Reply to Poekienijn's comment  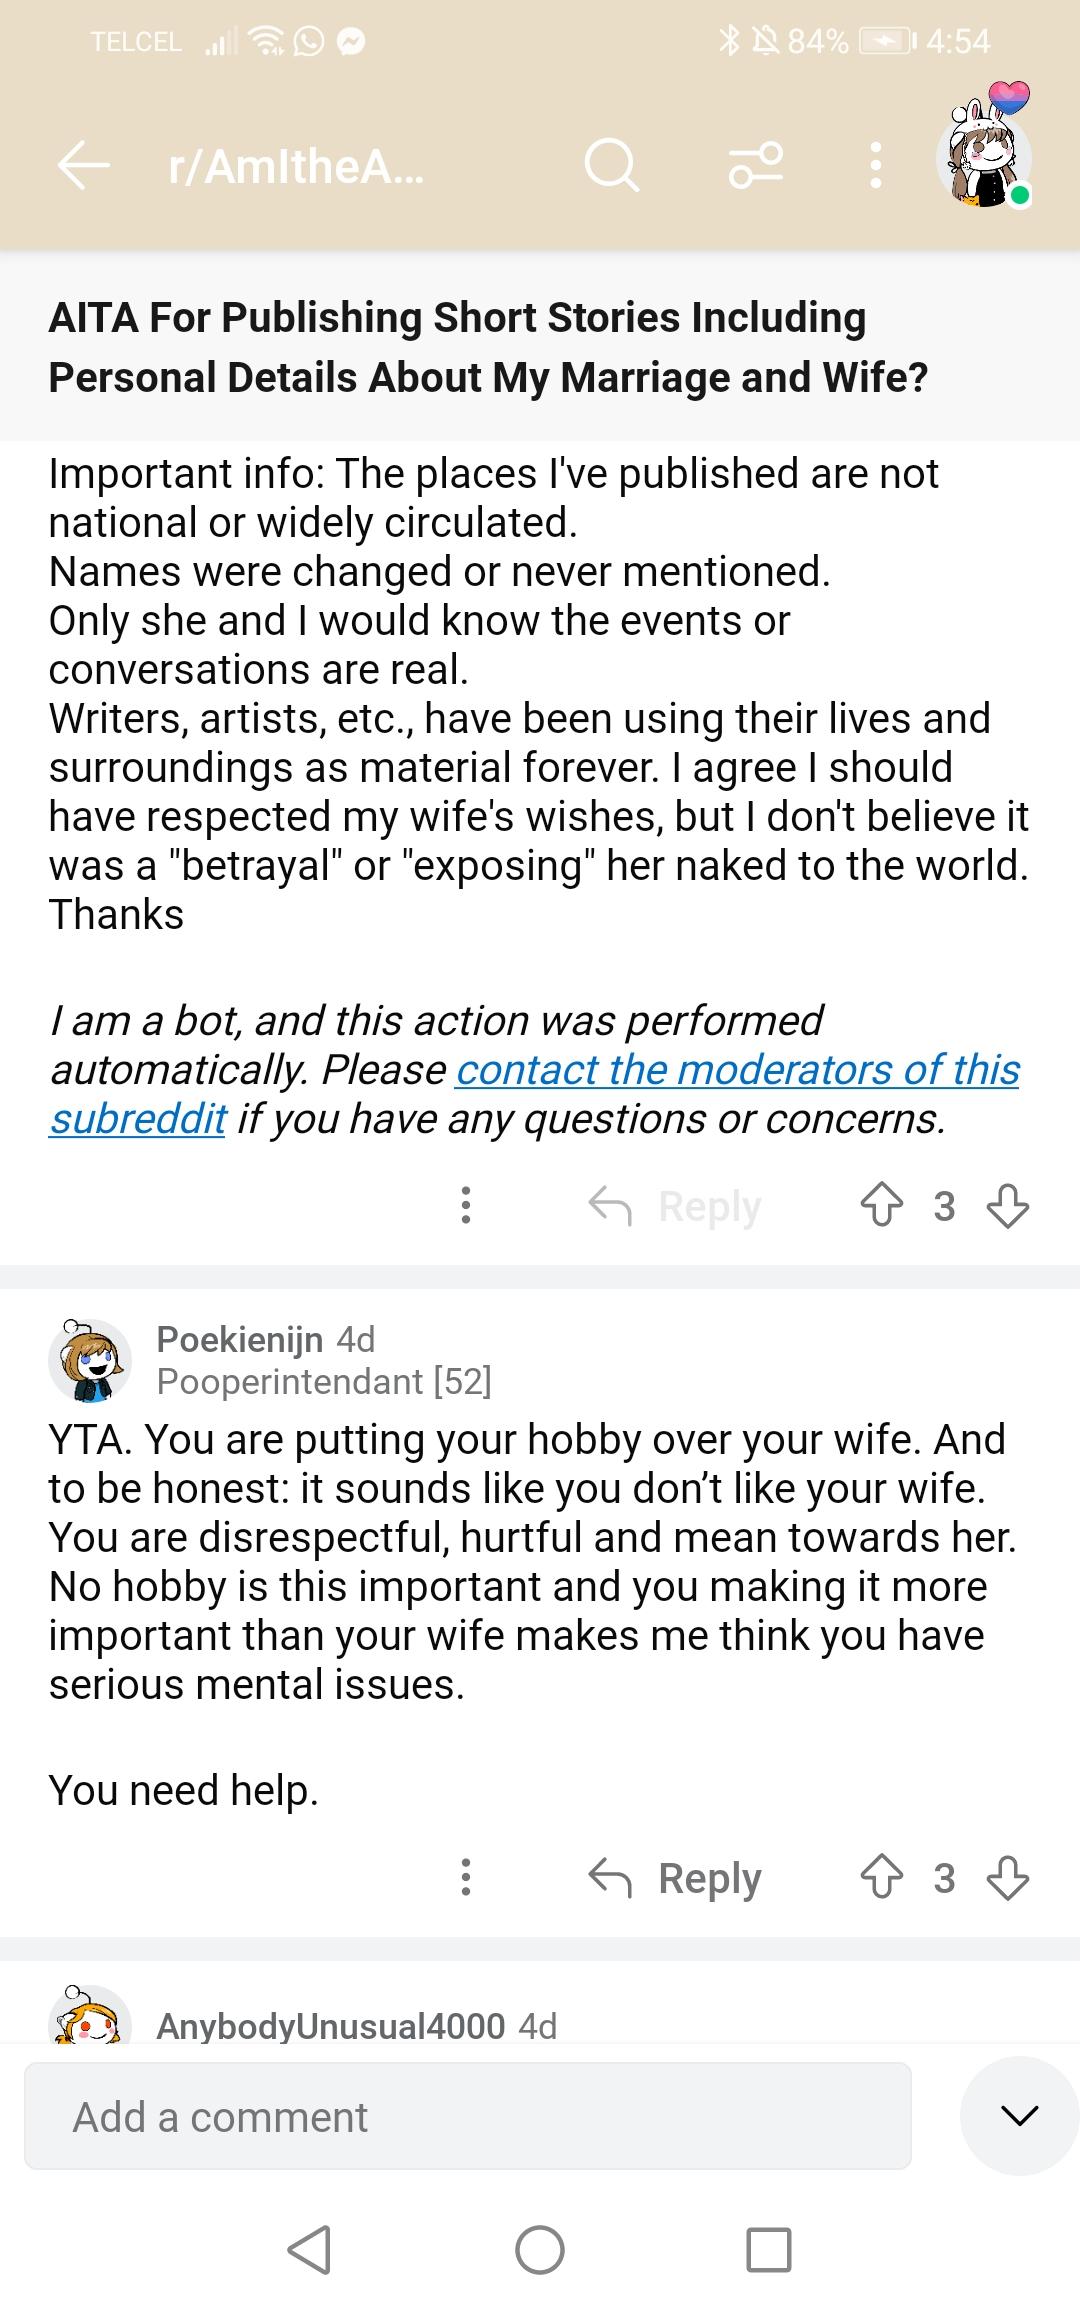(676, 1878)
